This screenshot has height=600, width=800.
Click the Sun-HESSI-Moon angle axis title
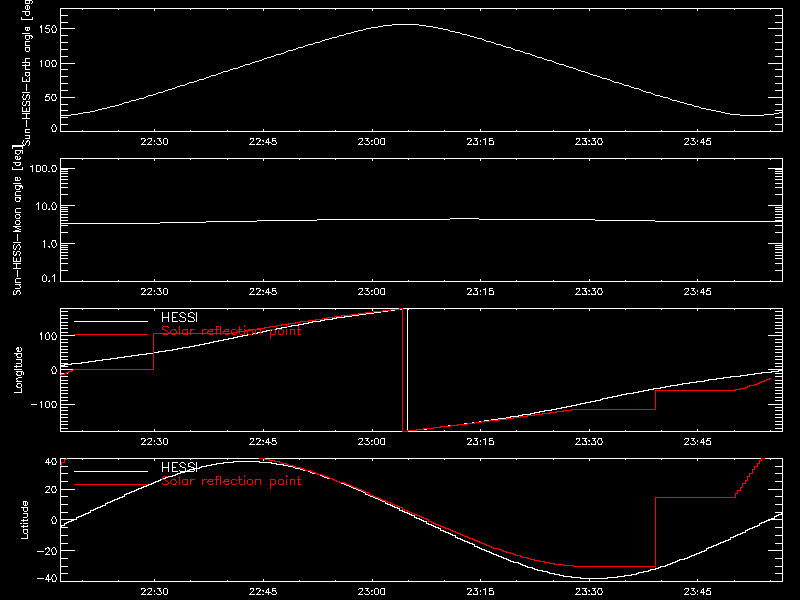click(x=17, y=220)
